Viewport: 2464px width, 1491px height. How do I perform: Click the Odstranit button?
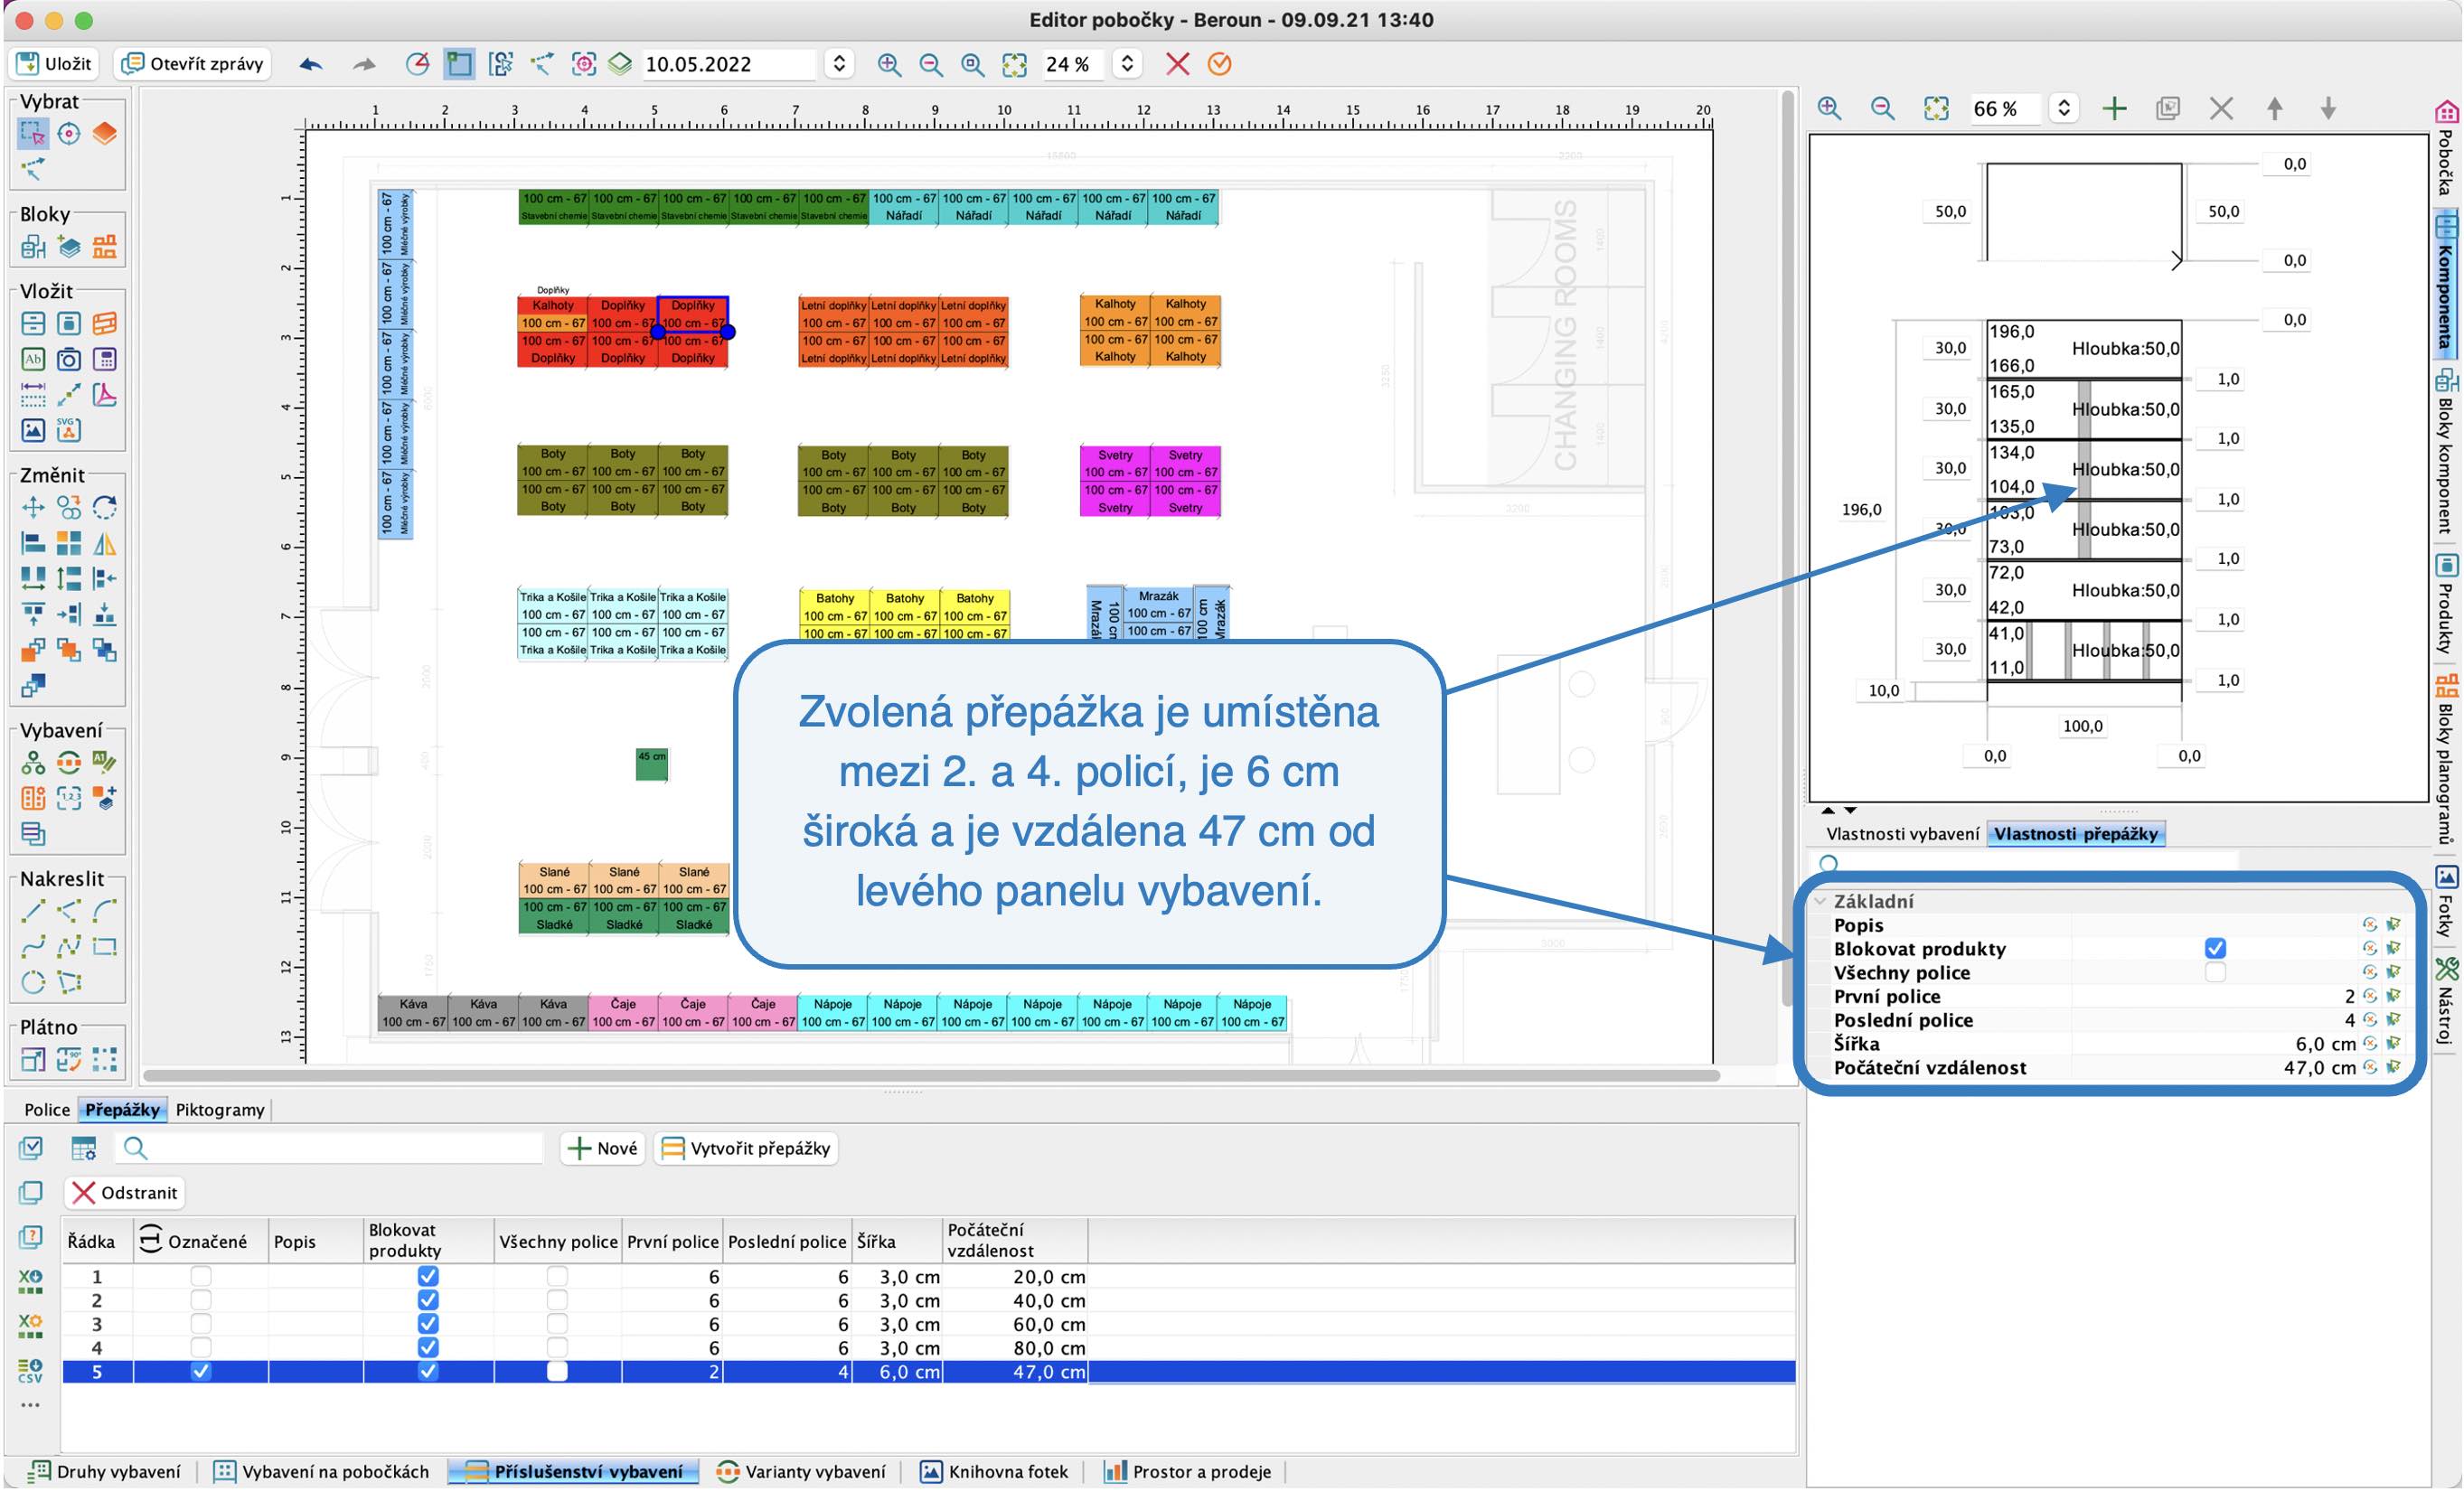tap(125, 1192)
